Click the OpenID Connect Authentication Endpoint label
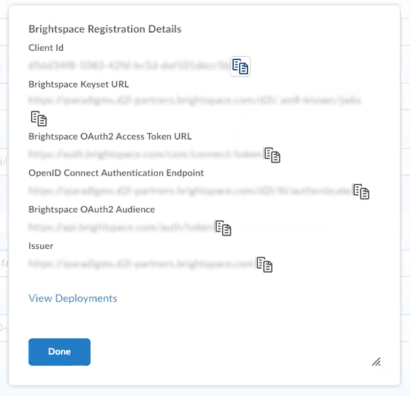 point(116,173)
